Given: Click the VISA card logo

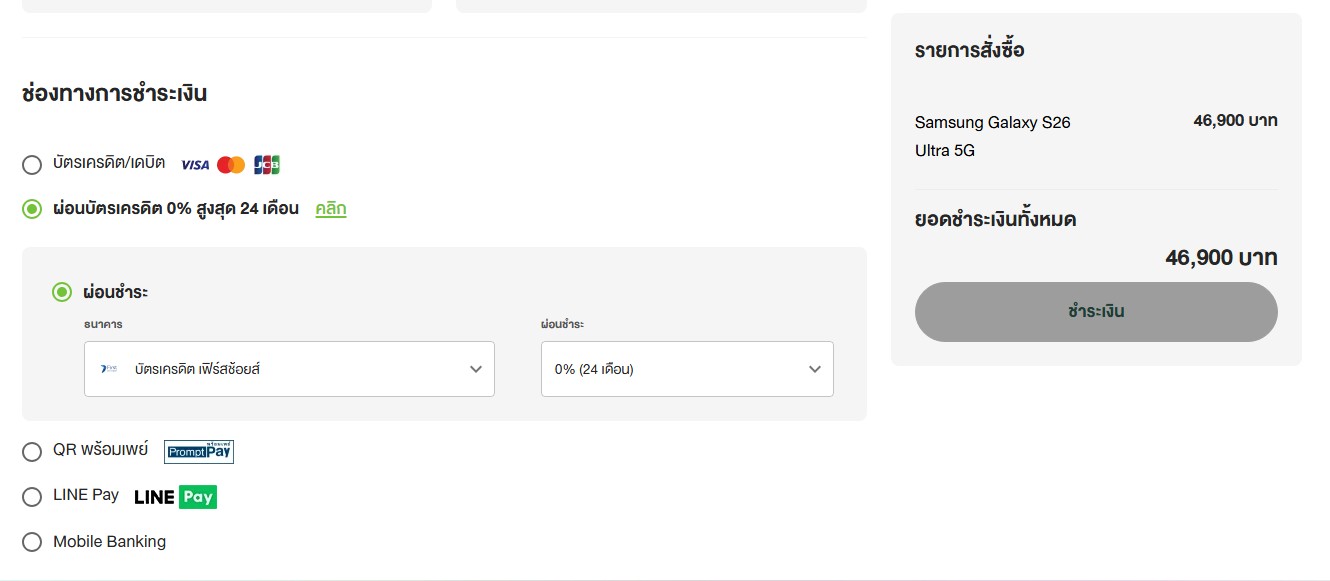Looking at the screenshot, I should coord(195,165).
